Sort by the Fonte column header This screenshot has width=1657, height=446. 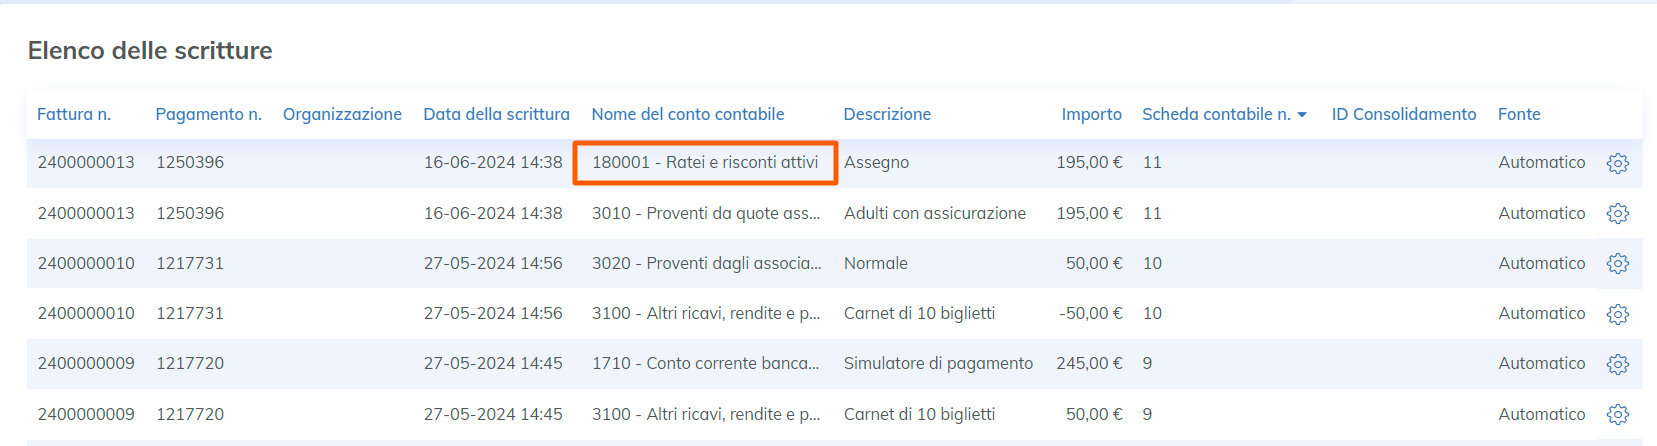1518,114
